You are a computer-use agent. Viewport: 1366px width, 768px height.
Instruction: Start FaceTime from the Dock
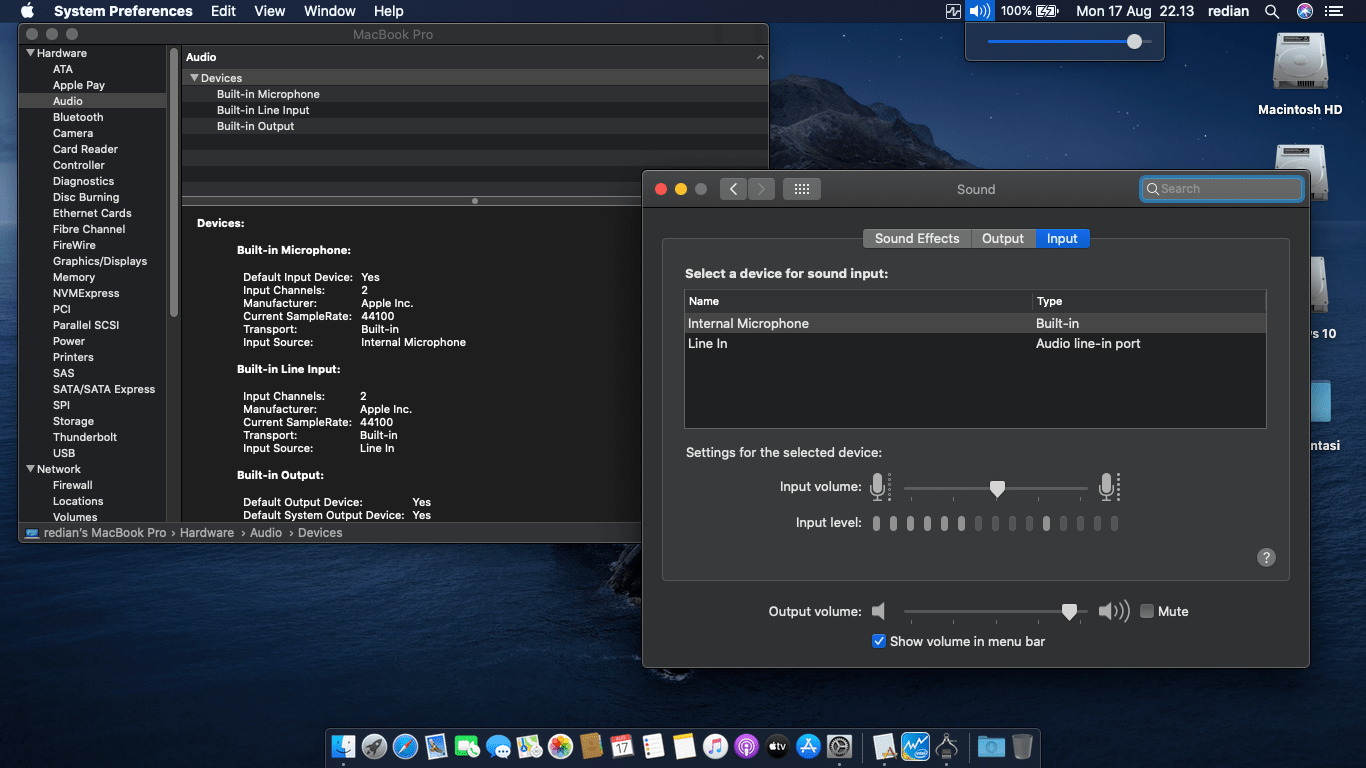pyautogui.click(x=467, y=746)
